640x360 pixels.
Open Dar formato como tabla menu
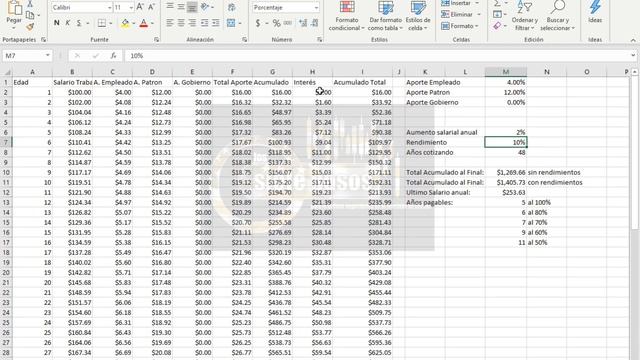click(385, 16)
